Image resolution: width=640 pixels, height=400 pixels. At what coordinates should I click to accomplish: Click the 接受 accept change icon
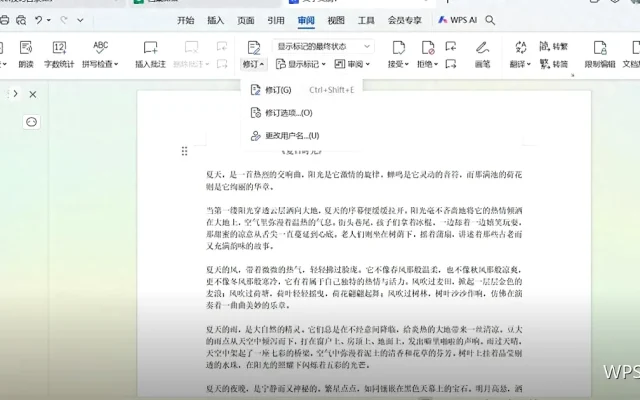click(398, 47)
